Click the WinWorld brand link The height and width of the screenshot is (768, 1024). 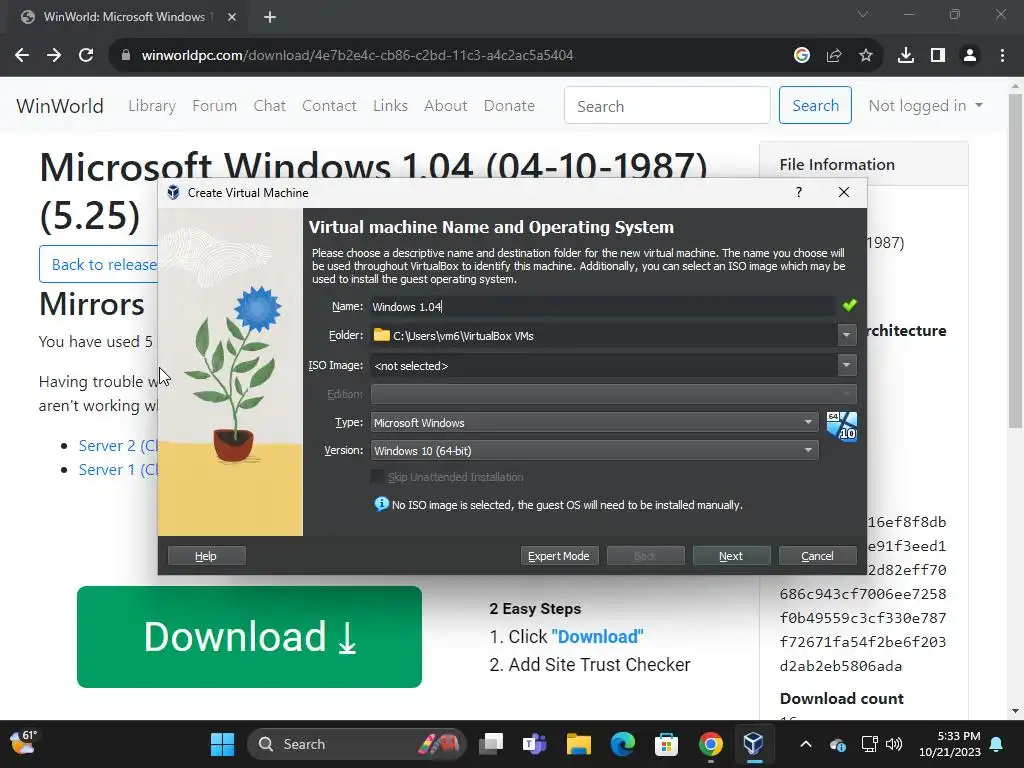click(60, 106)
